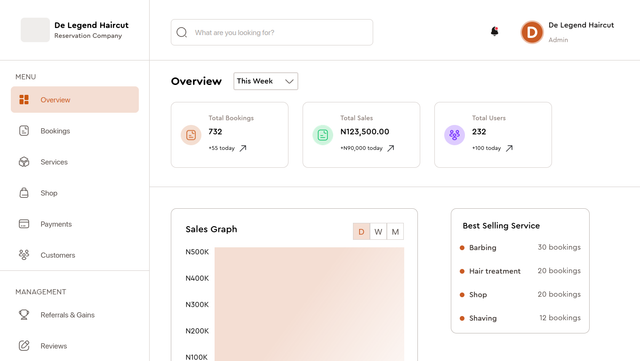This screenshot has height=361, width=640.
Task: Click the search field 'What are you looking for?'
Action: pyautogui.click(x=272, y=32)
